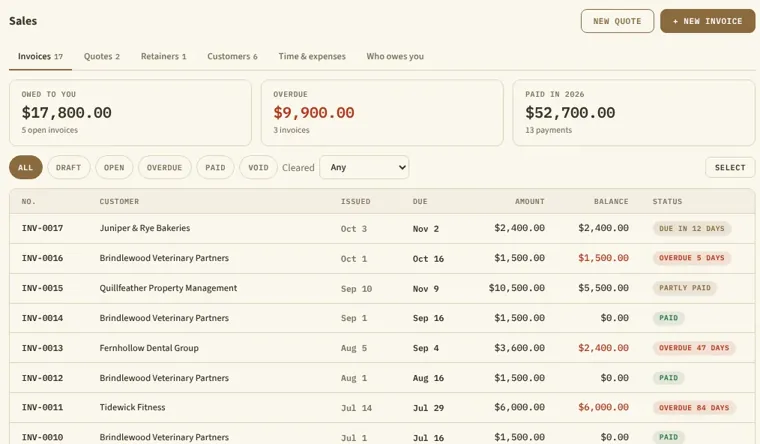760x444 pixels.
Task: Click the $10,500.00 amount on INV-0015
Action: point(517,288)
